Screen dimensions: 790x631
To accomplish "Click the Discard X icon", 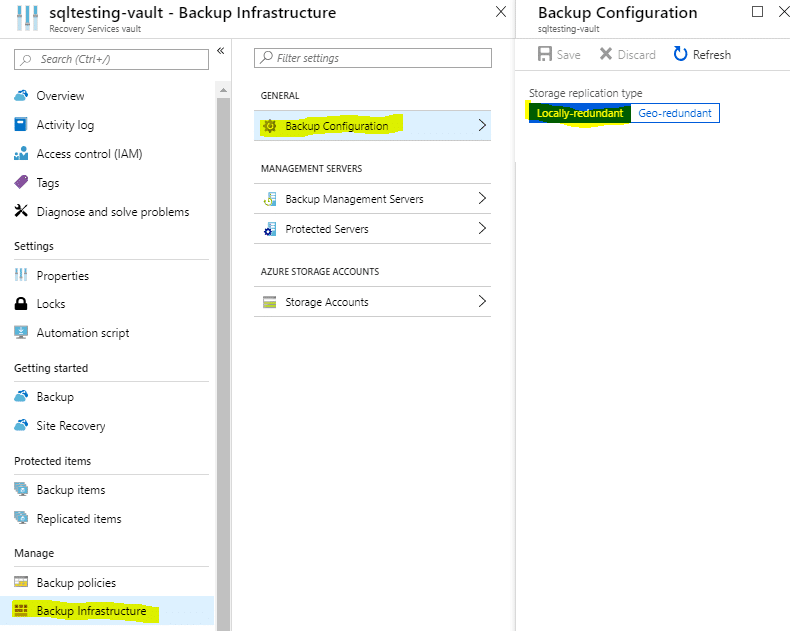I will (606, 54).
